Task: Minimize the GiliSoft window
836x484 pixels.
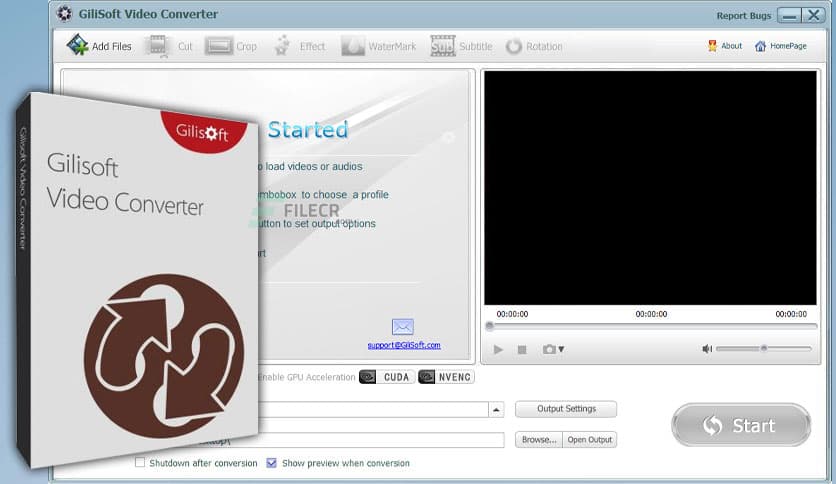Action: (x=789, y=15)
